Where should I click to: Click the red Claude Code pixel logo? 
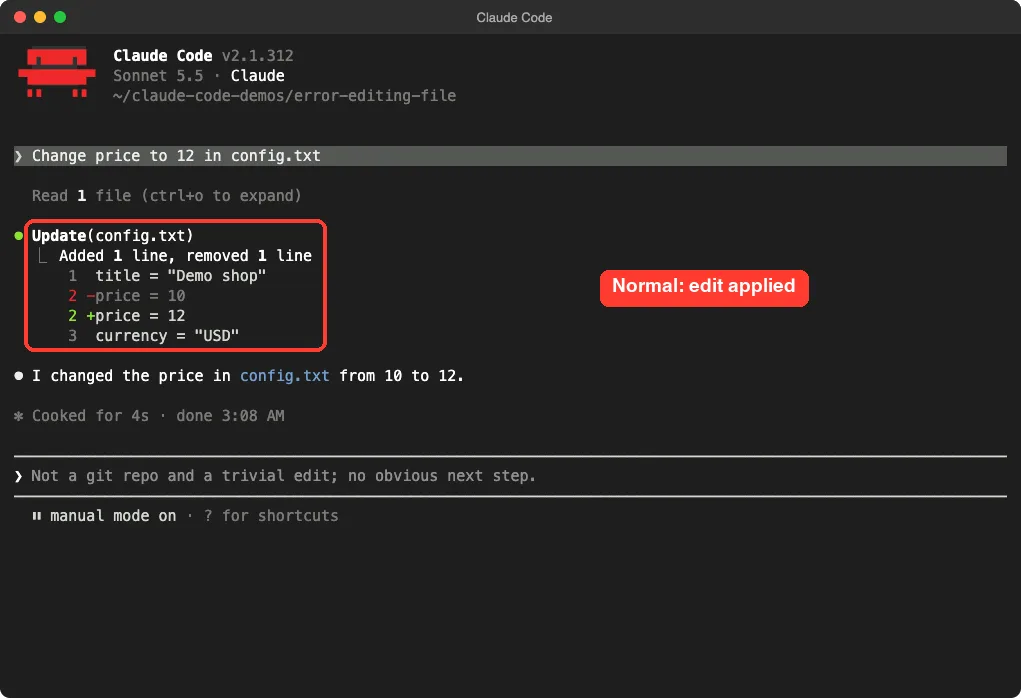point(57,72)
